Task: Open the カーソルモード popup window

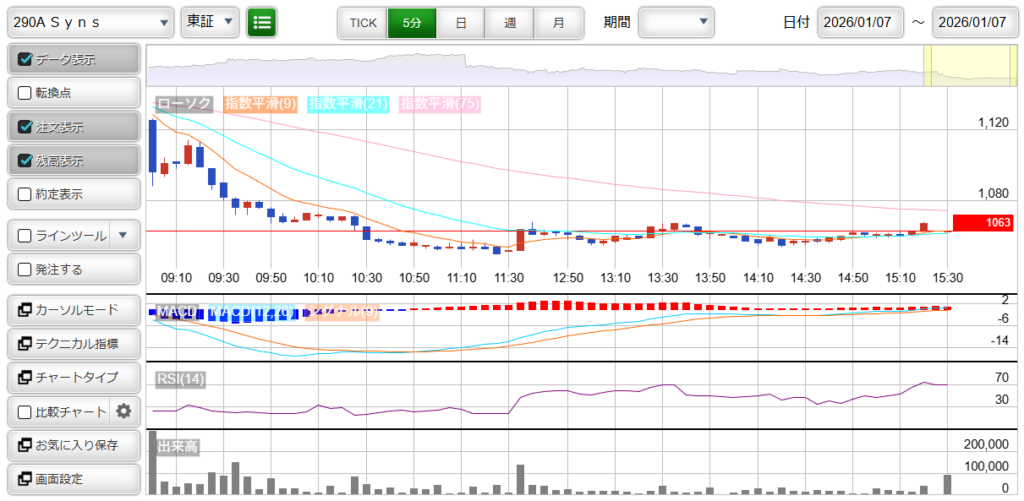Action: (72, 311)
